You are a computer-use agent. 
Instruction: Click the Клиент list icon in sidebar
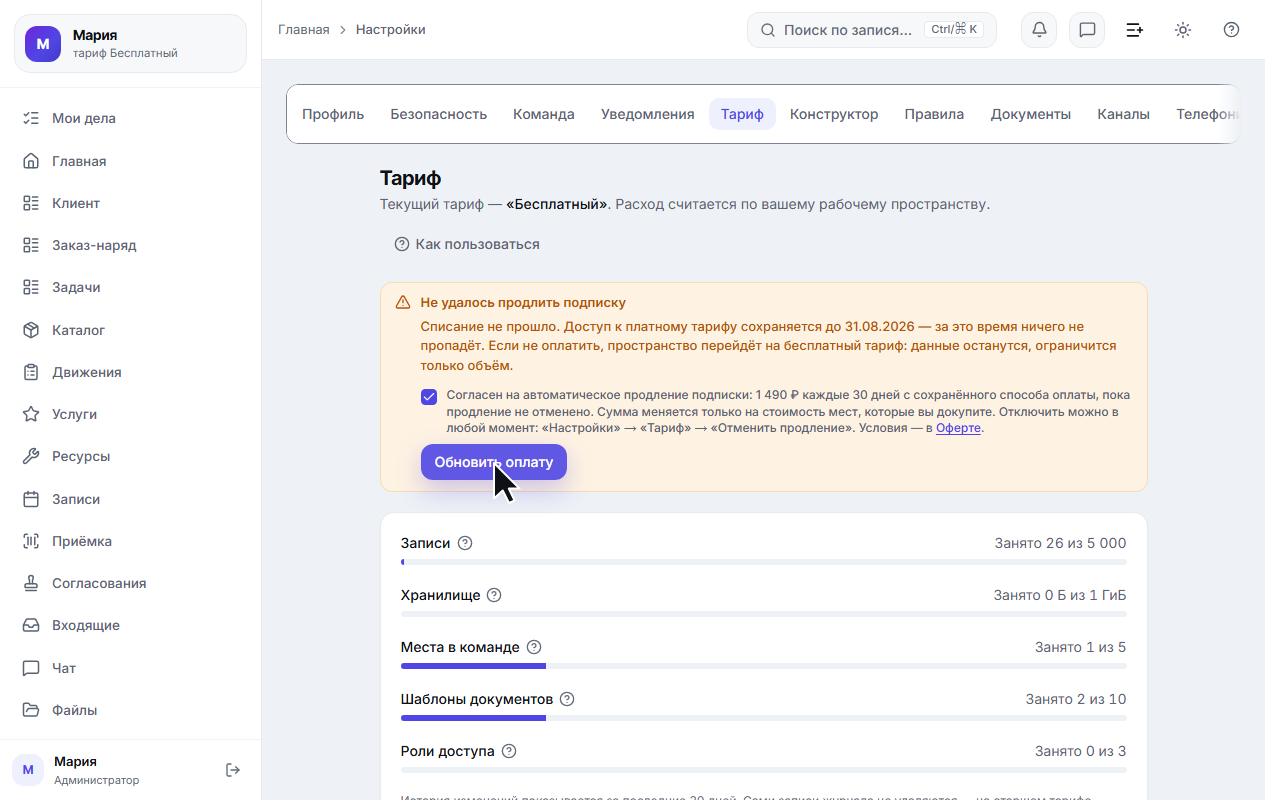(31, 203)
